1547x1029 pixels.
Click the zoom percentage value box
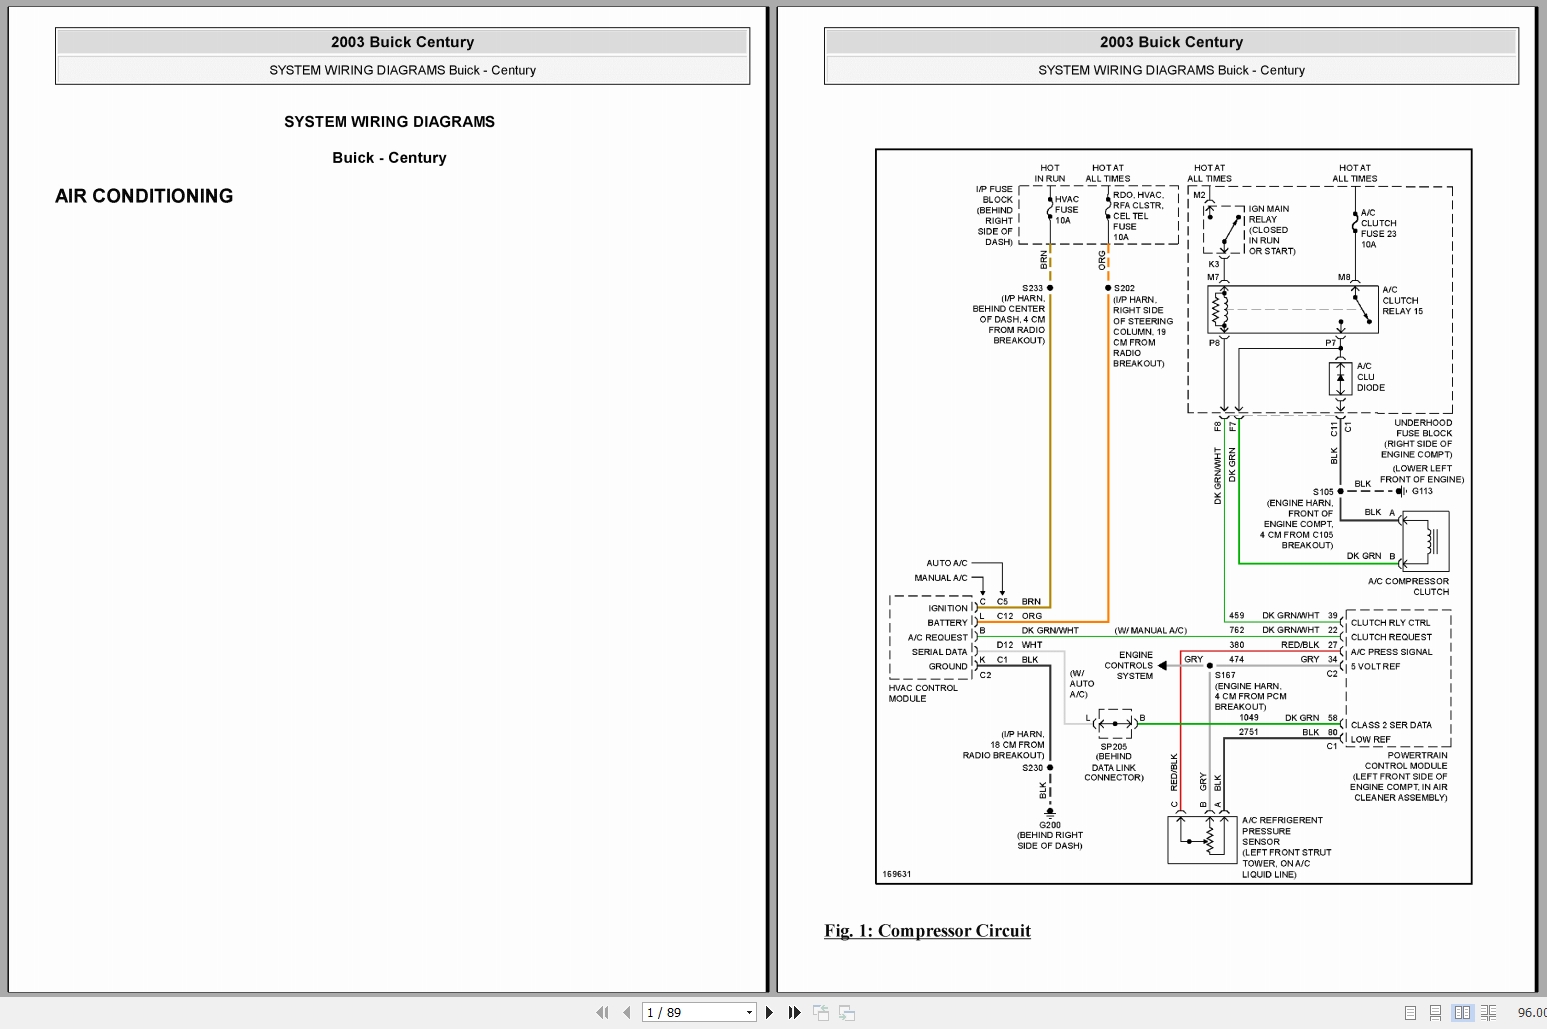click(x=1530, y=1012)
